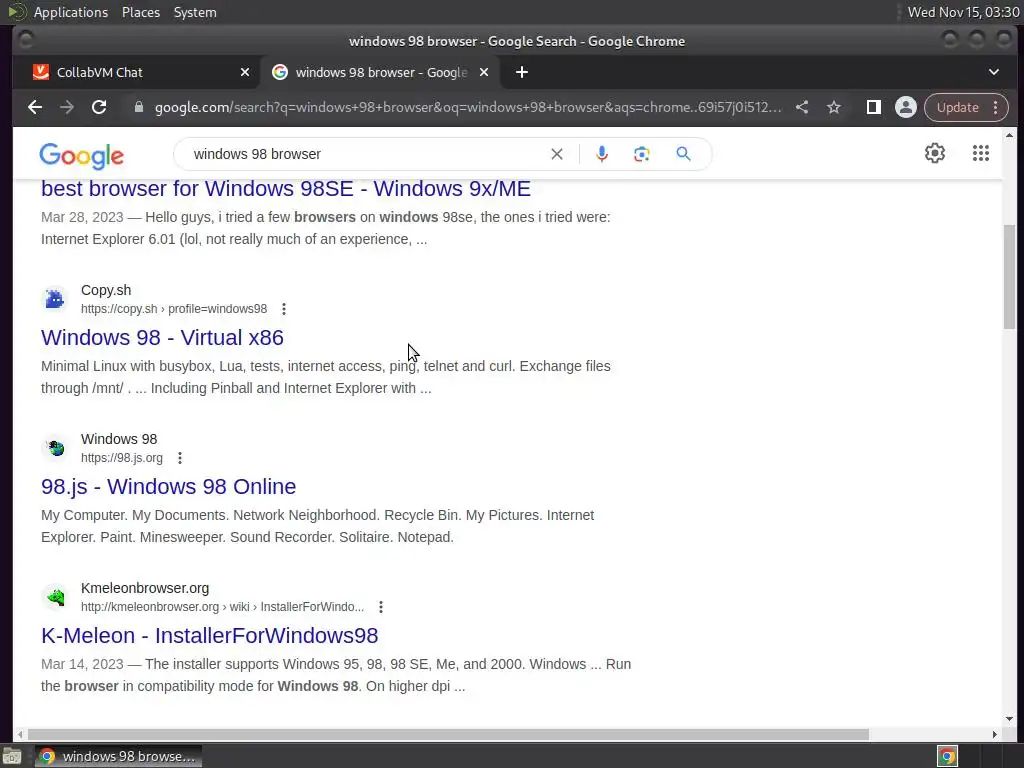Image resolution: width=1024 pixels, height=768 pixels.
Task: Switch to CollabVM Chat tab
Action: (136, 72)
